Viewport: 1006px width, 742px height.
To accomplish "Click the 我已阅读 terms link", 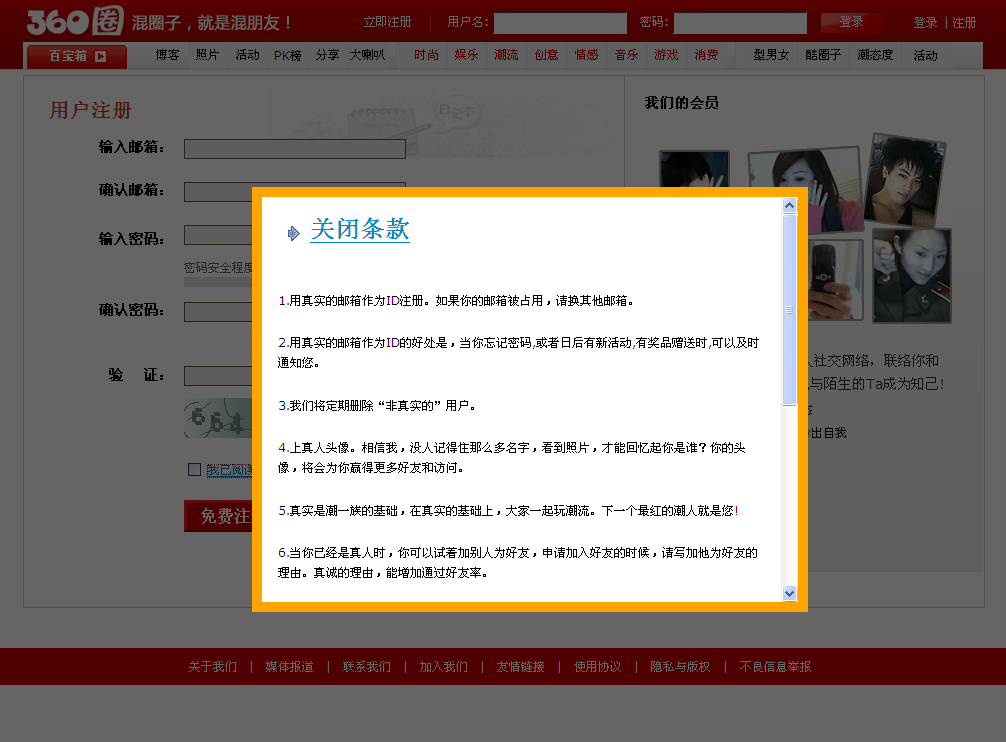I will (x=229, y=470).
